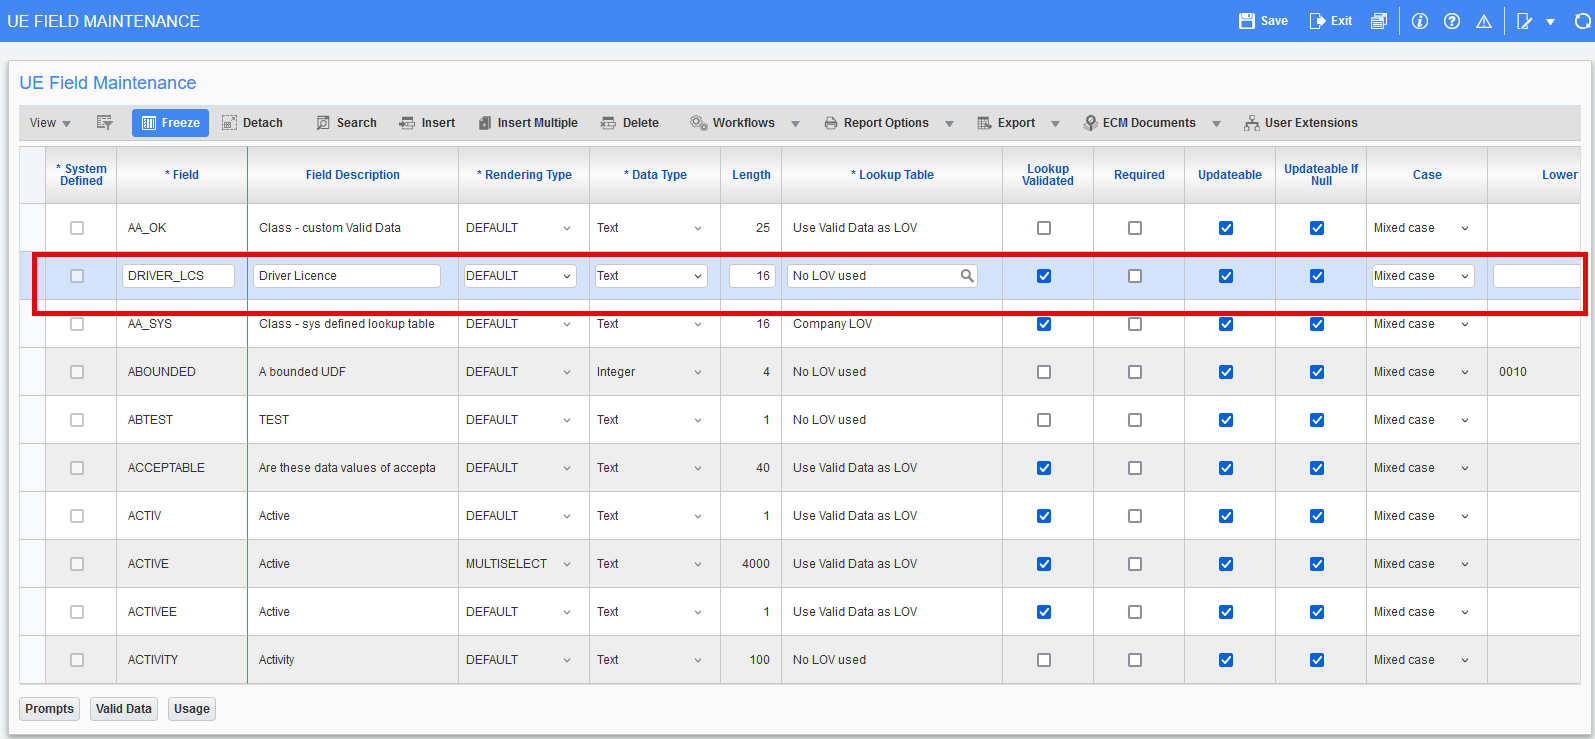
Task: Click the Export table icon
Action: coord(984,123)
